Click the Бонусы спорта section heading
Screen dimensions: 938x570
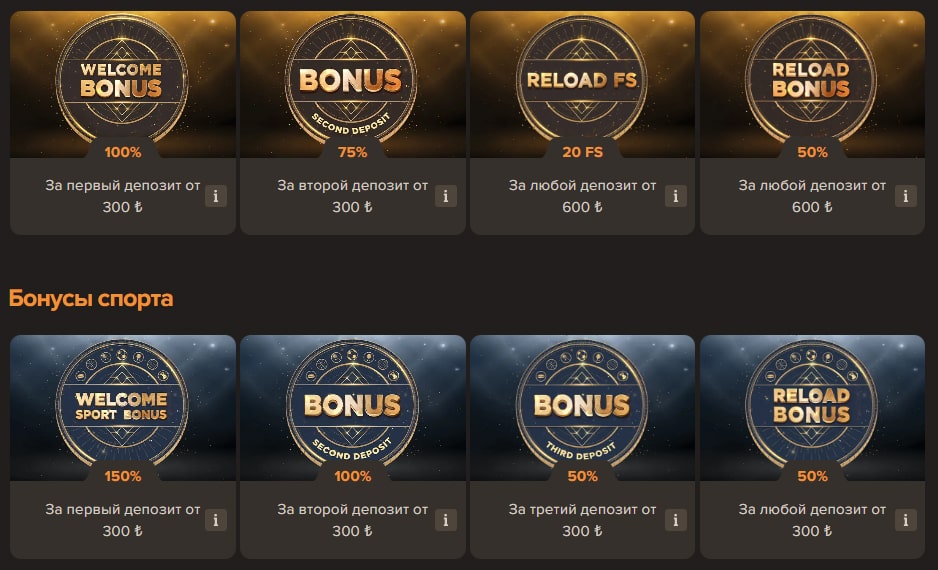tap(91, 298)
